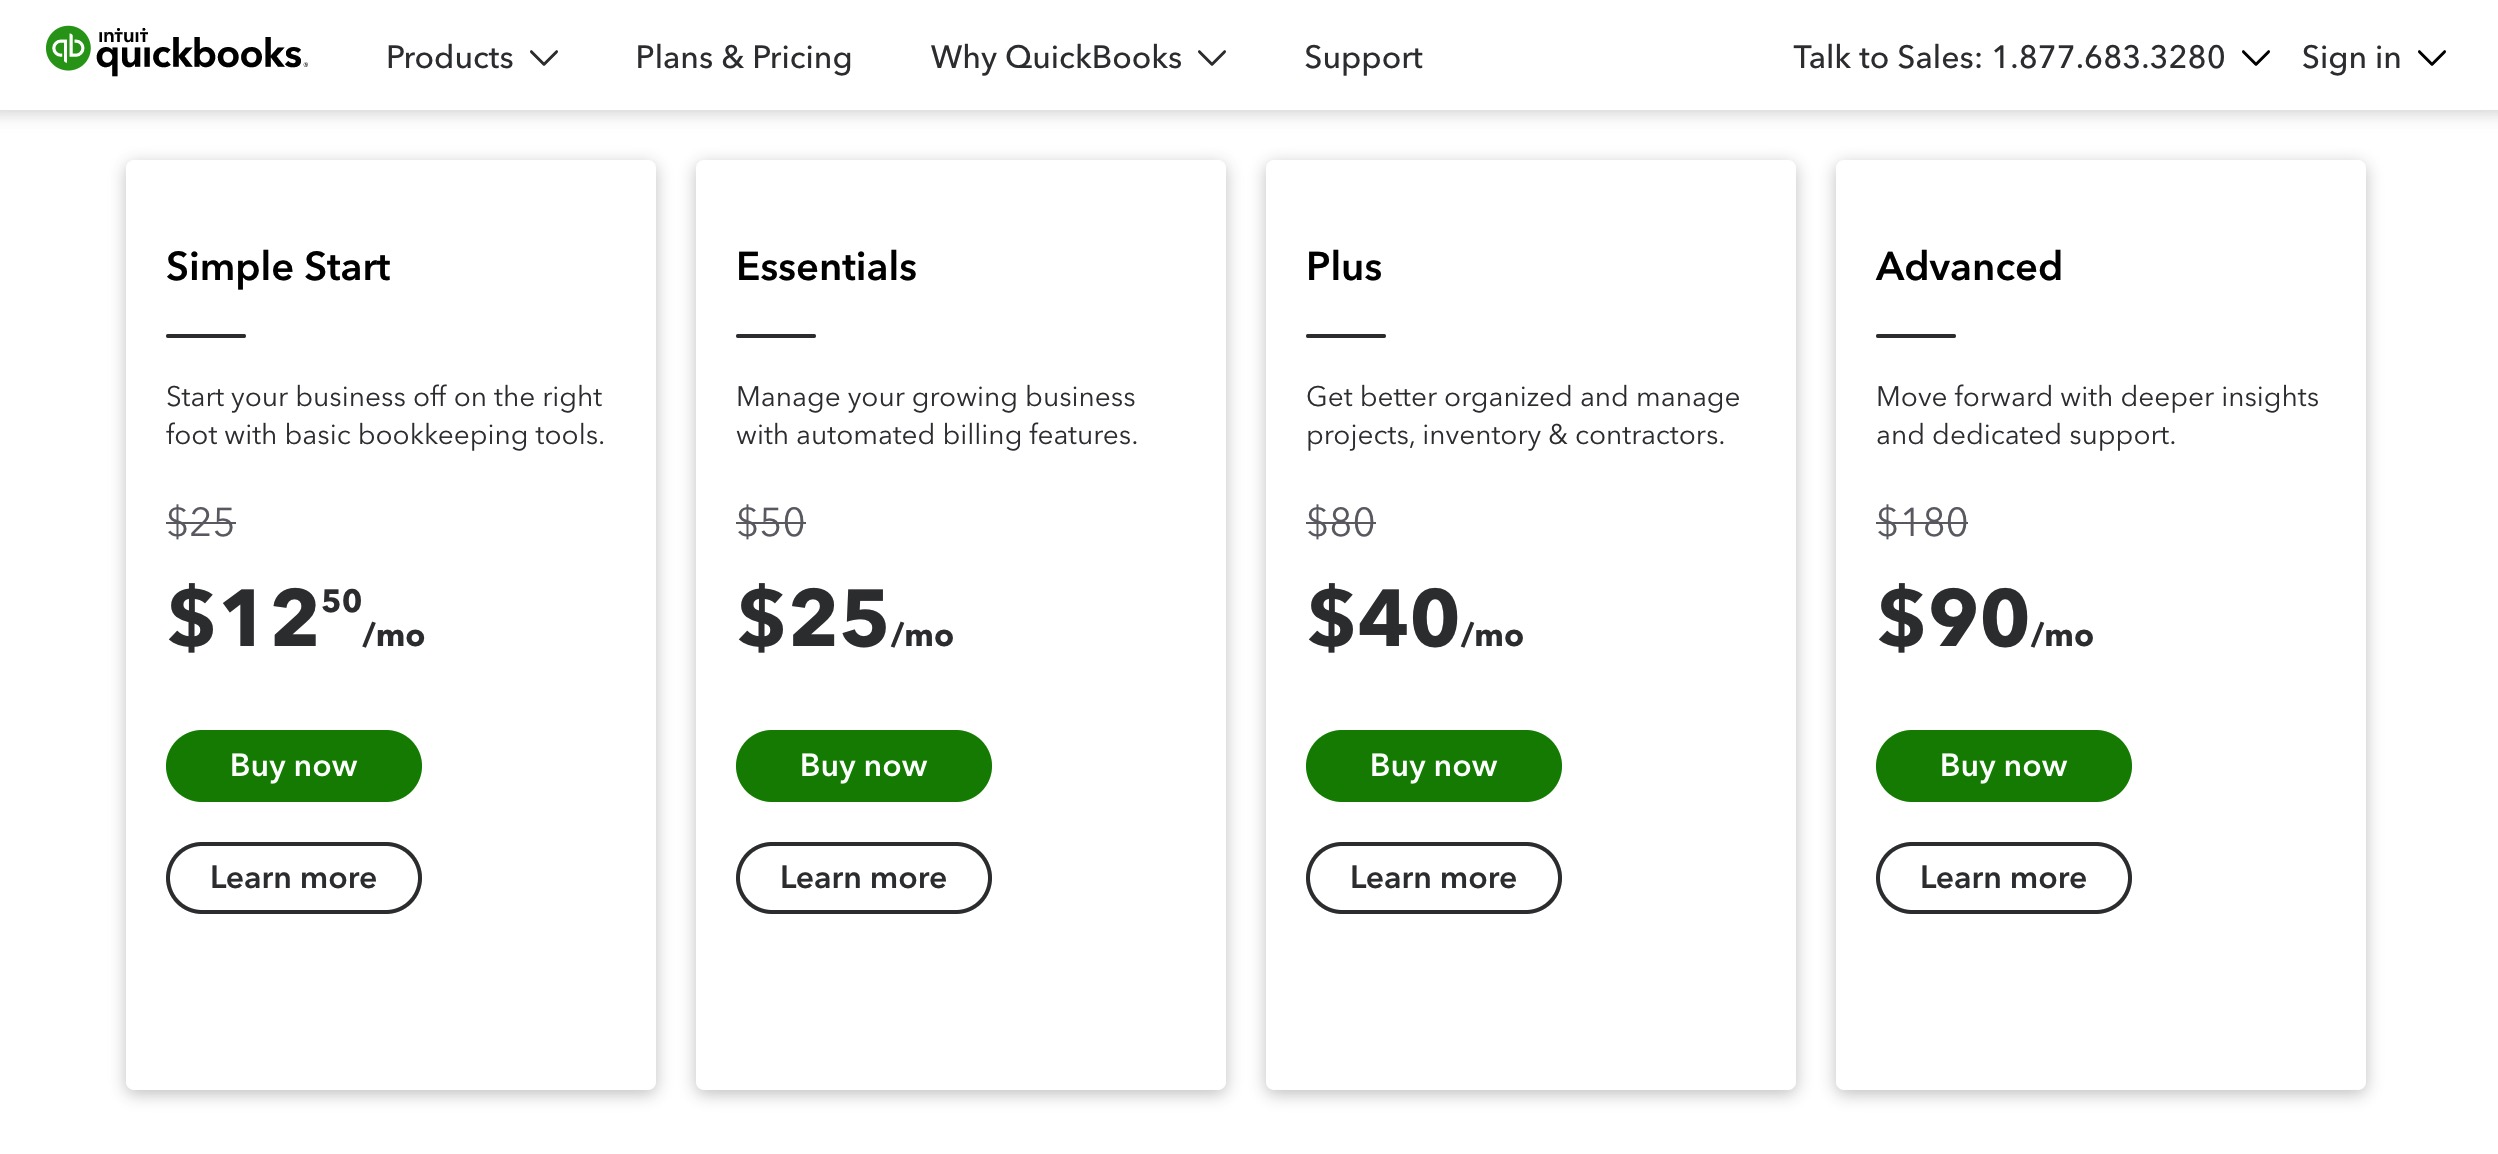
Task: Buy the Advanced plan now
Action: [x=2003, y=765]
